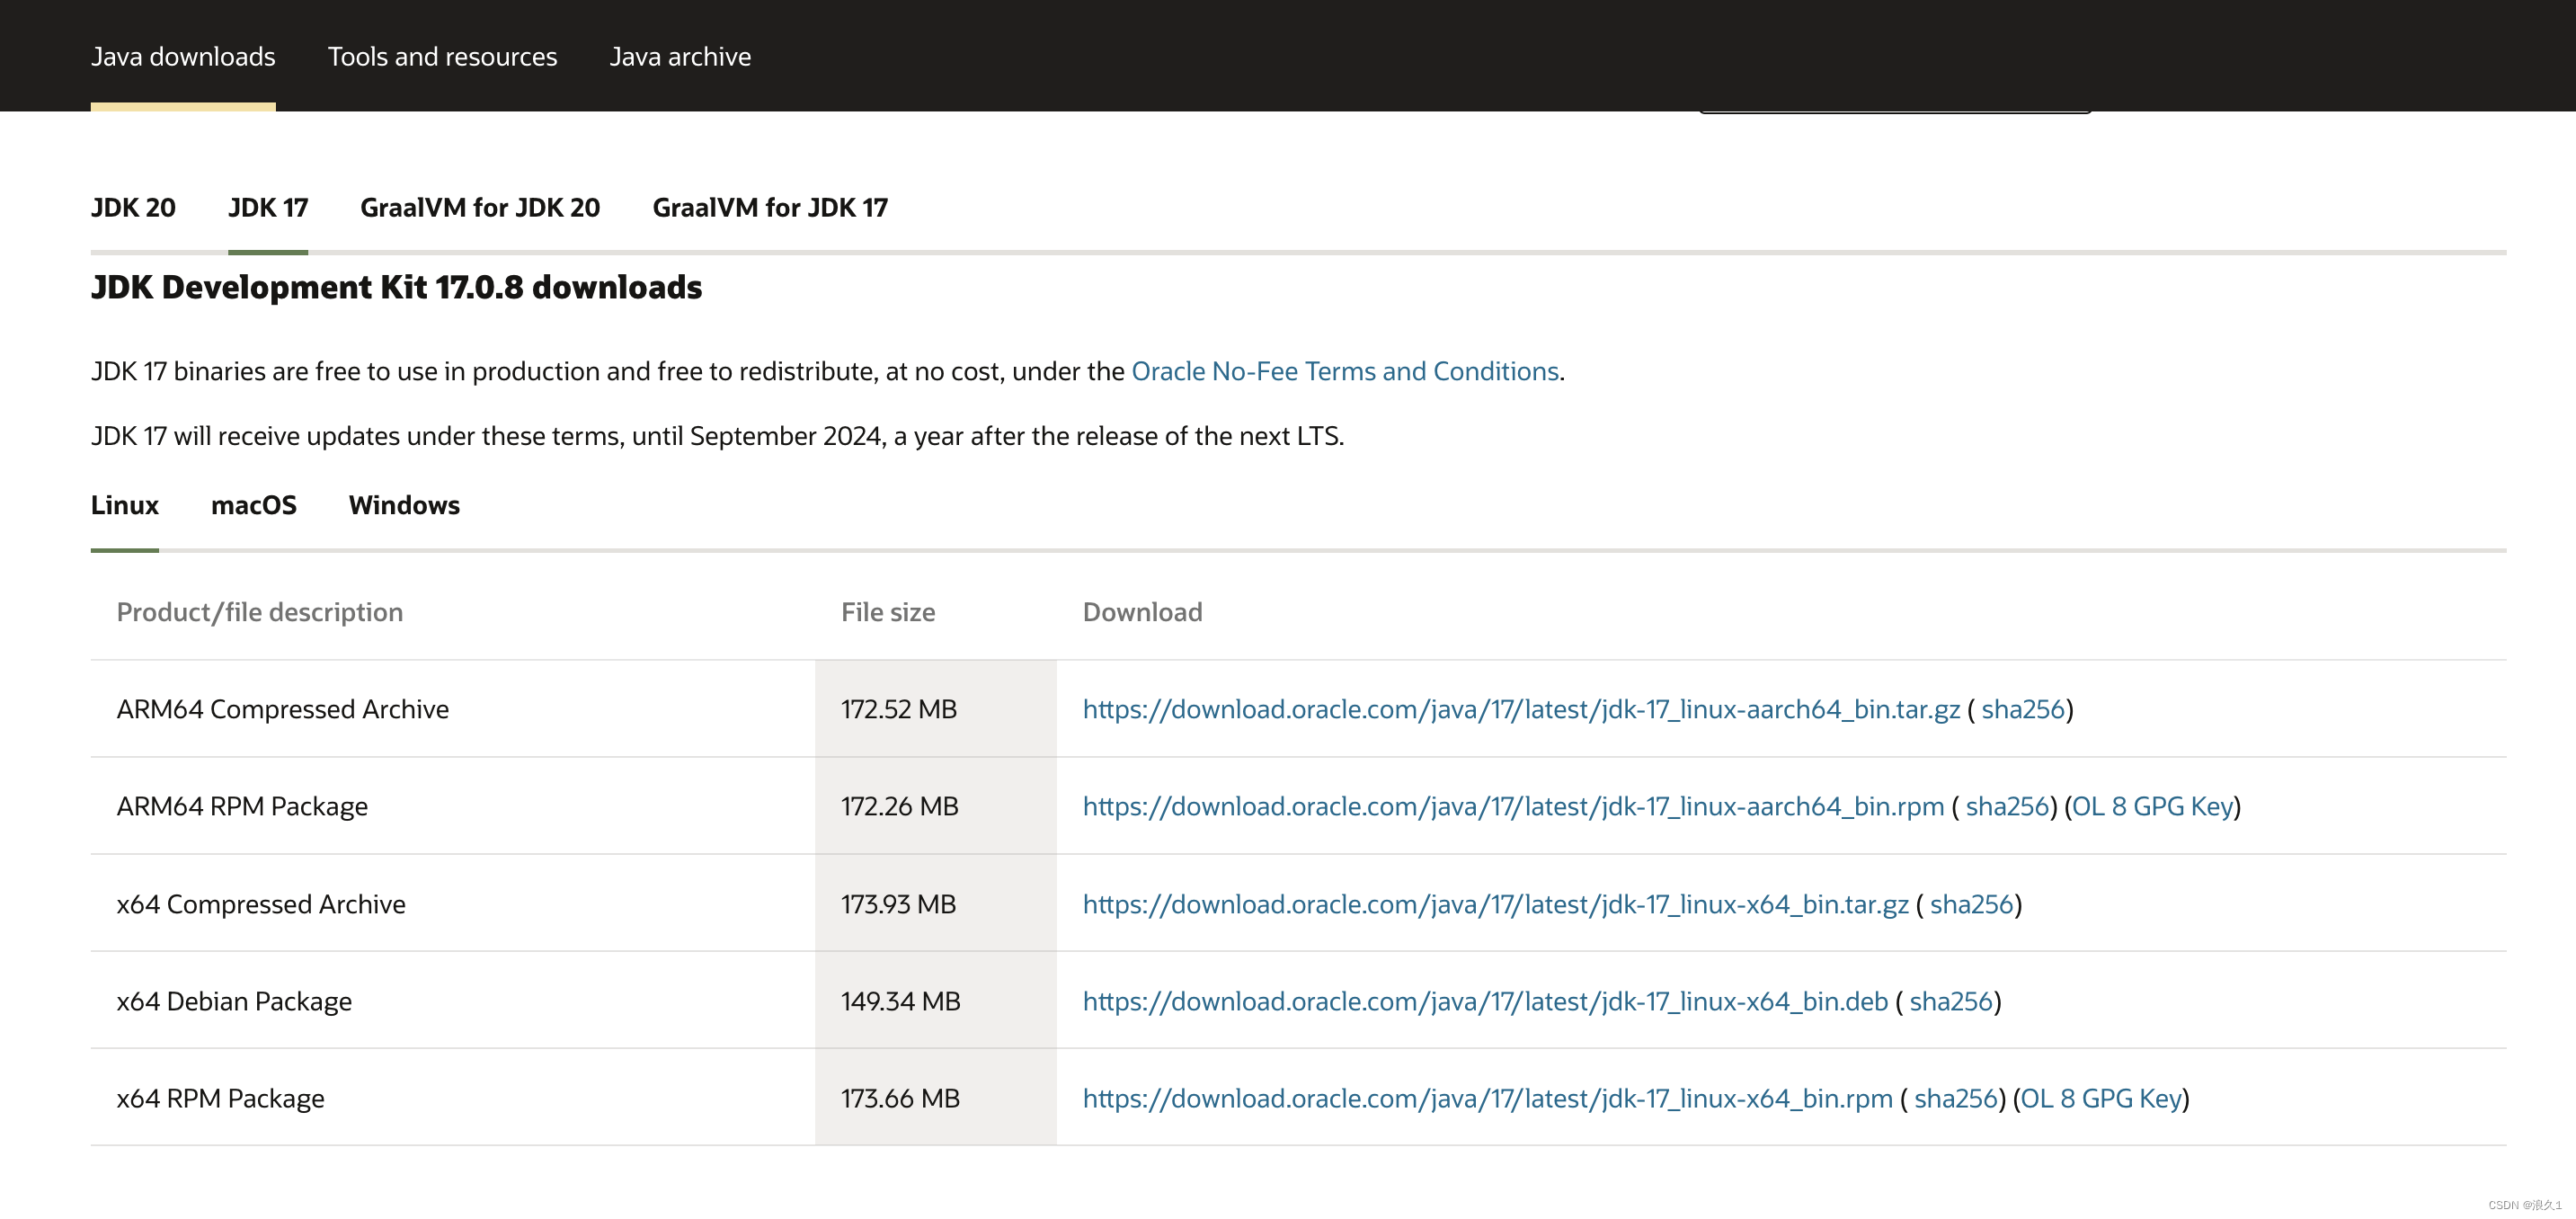Screen dimensions: 2576x1219
Task: Download the linux-x64 Debian package link
Action: [1485, 1002]
